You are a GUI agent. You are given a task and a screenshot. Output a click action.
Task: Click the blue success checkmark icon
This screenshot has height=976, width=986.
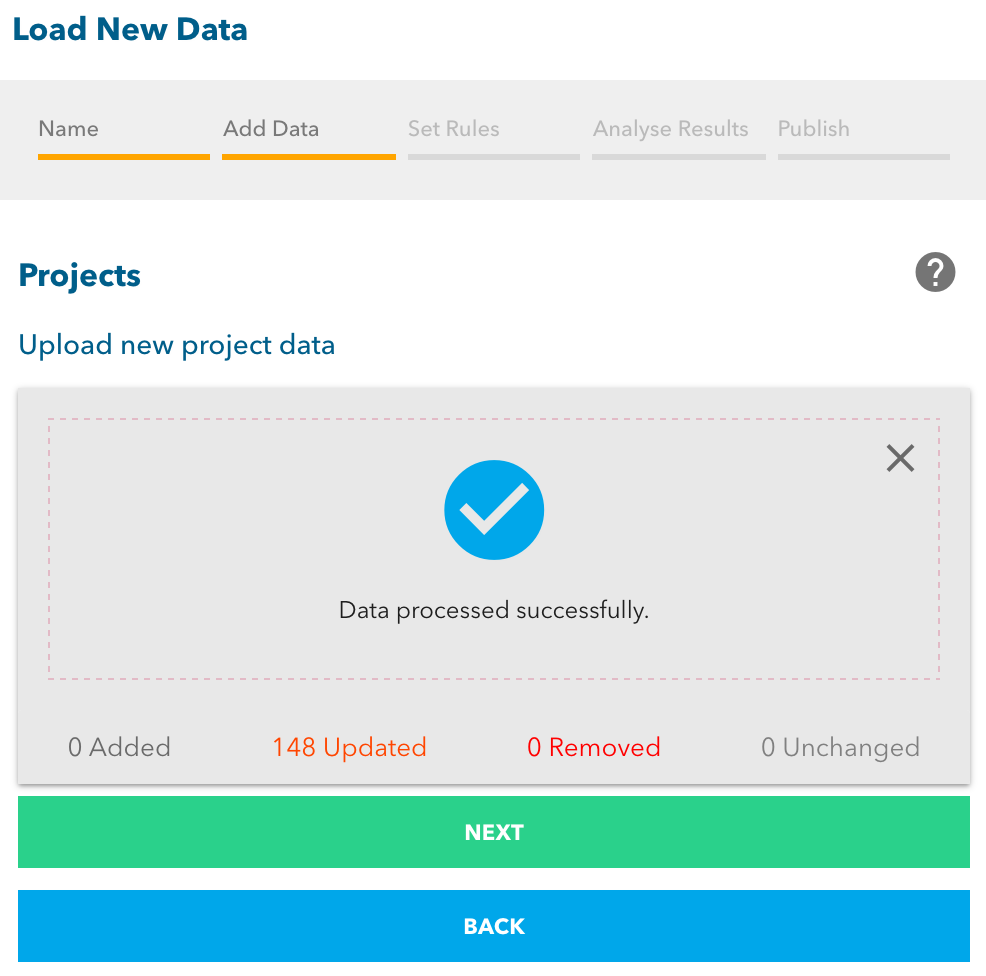pos(494,510)
